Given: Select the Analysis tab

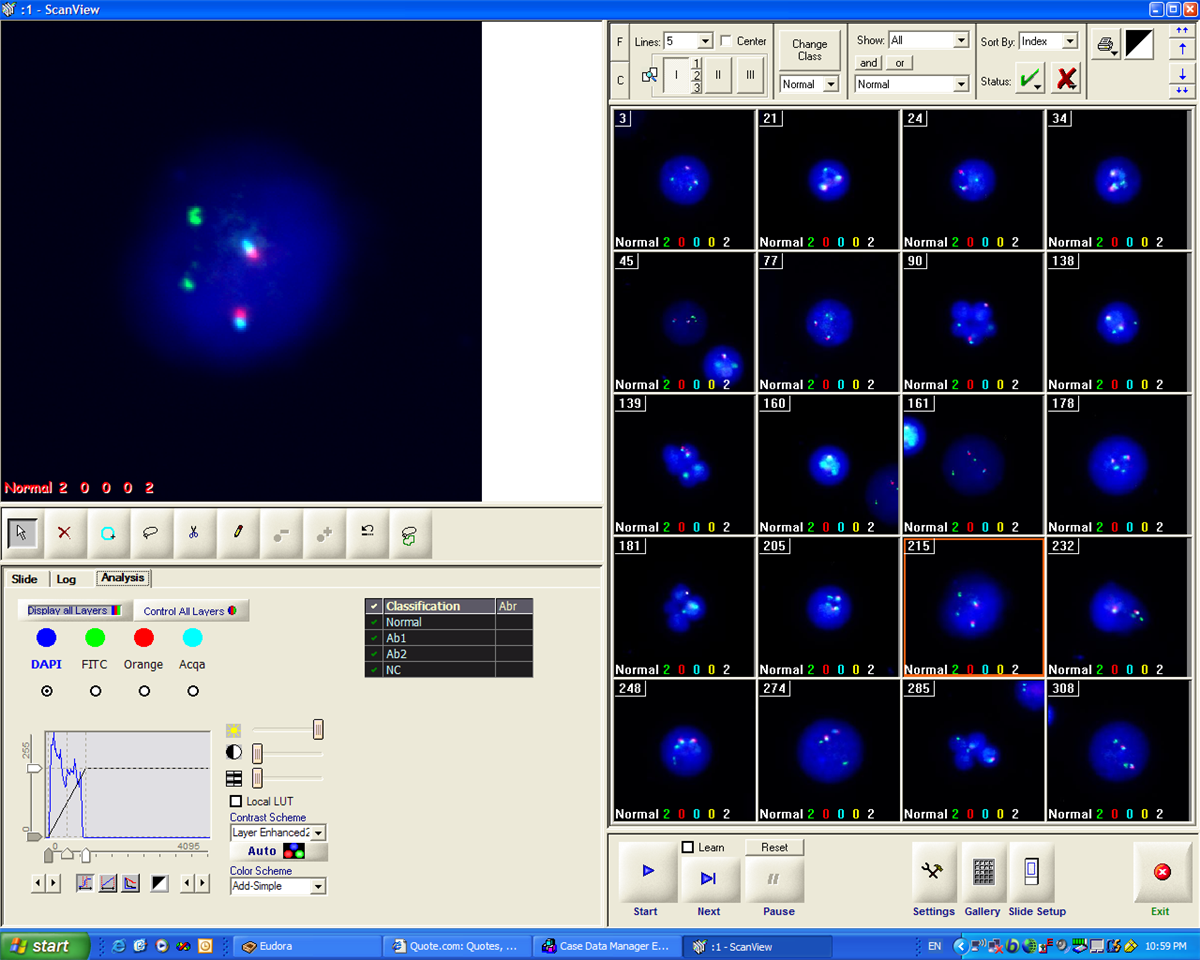Looking at the screenshot, I should tap(123, 578).
